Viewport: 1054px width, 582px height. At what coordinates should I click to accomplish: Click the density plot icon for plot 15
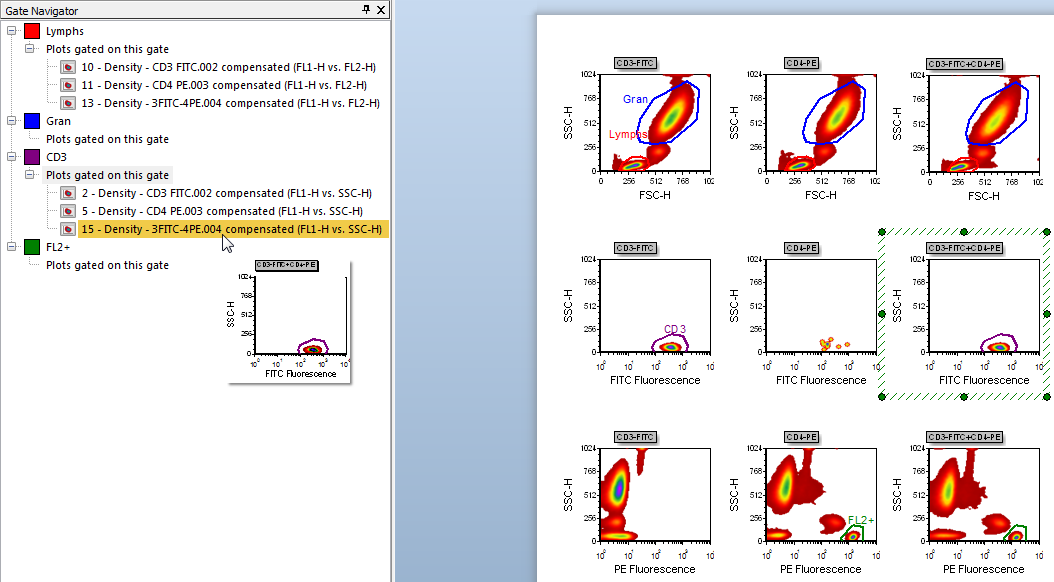[x=68, y=229]
